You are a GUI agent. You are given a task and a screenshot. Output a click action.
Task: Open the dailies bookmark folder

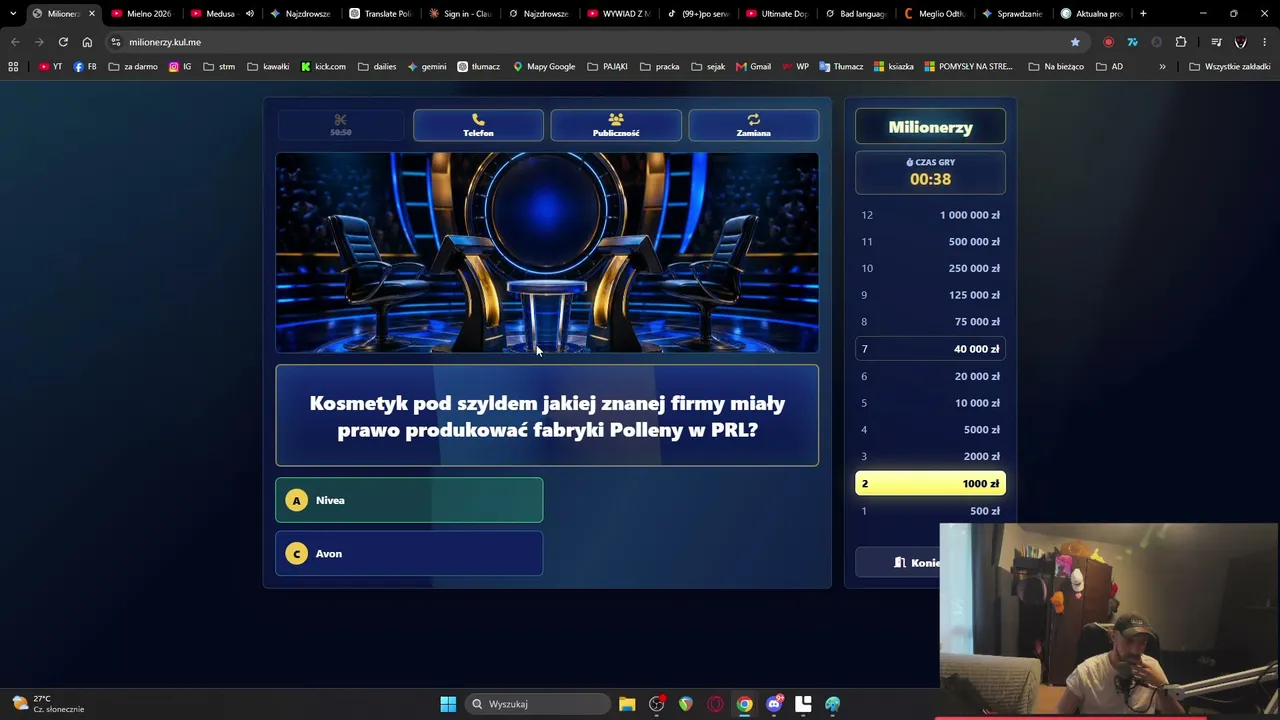(377, 67)
